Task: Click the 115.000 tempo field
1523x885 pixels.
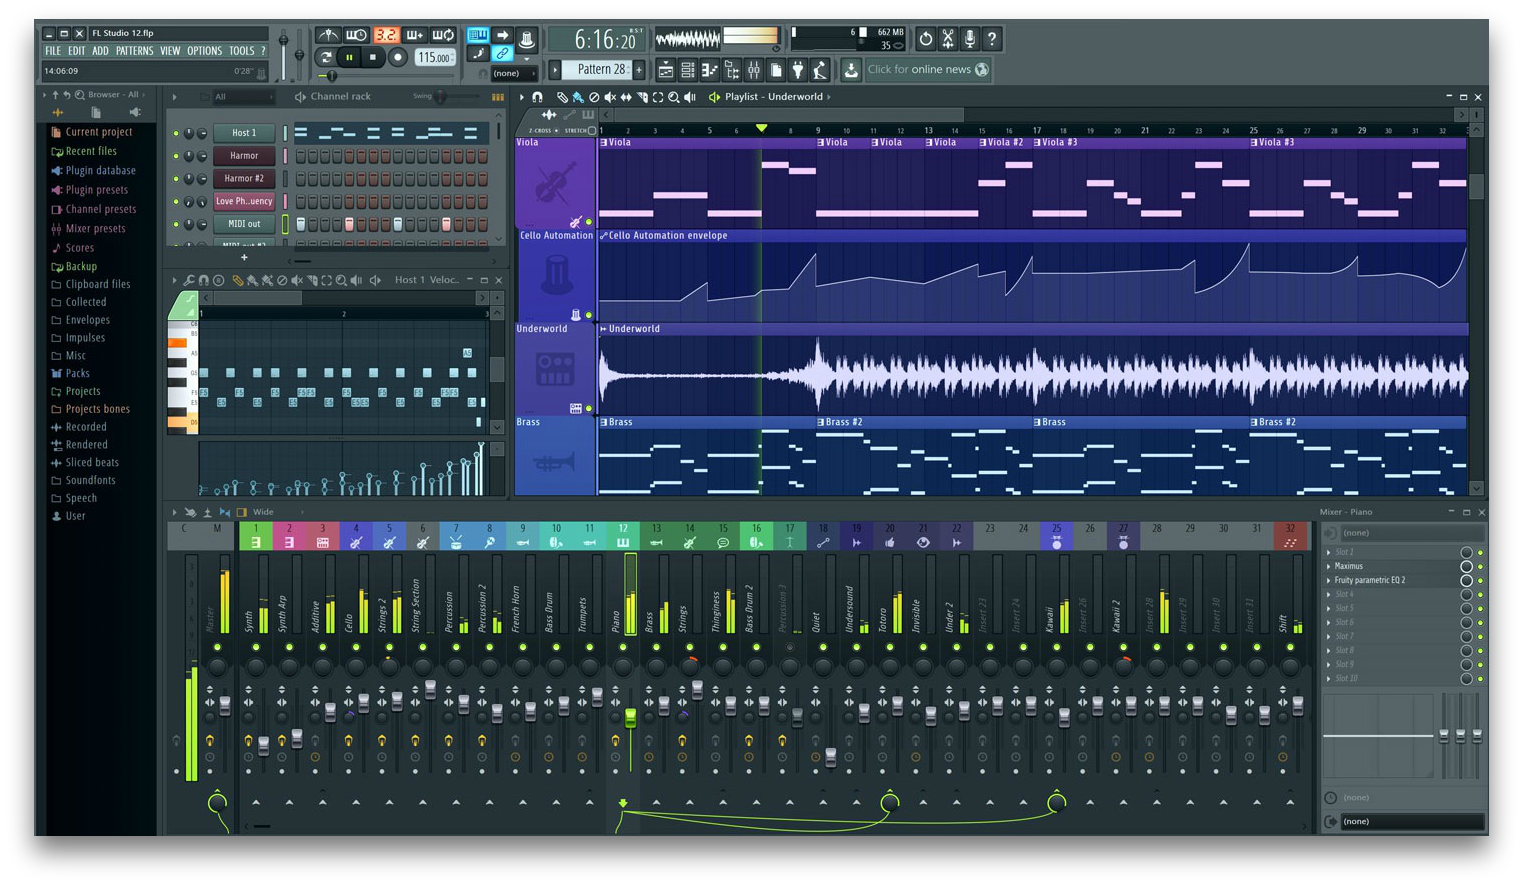Action: pos(434,57)
